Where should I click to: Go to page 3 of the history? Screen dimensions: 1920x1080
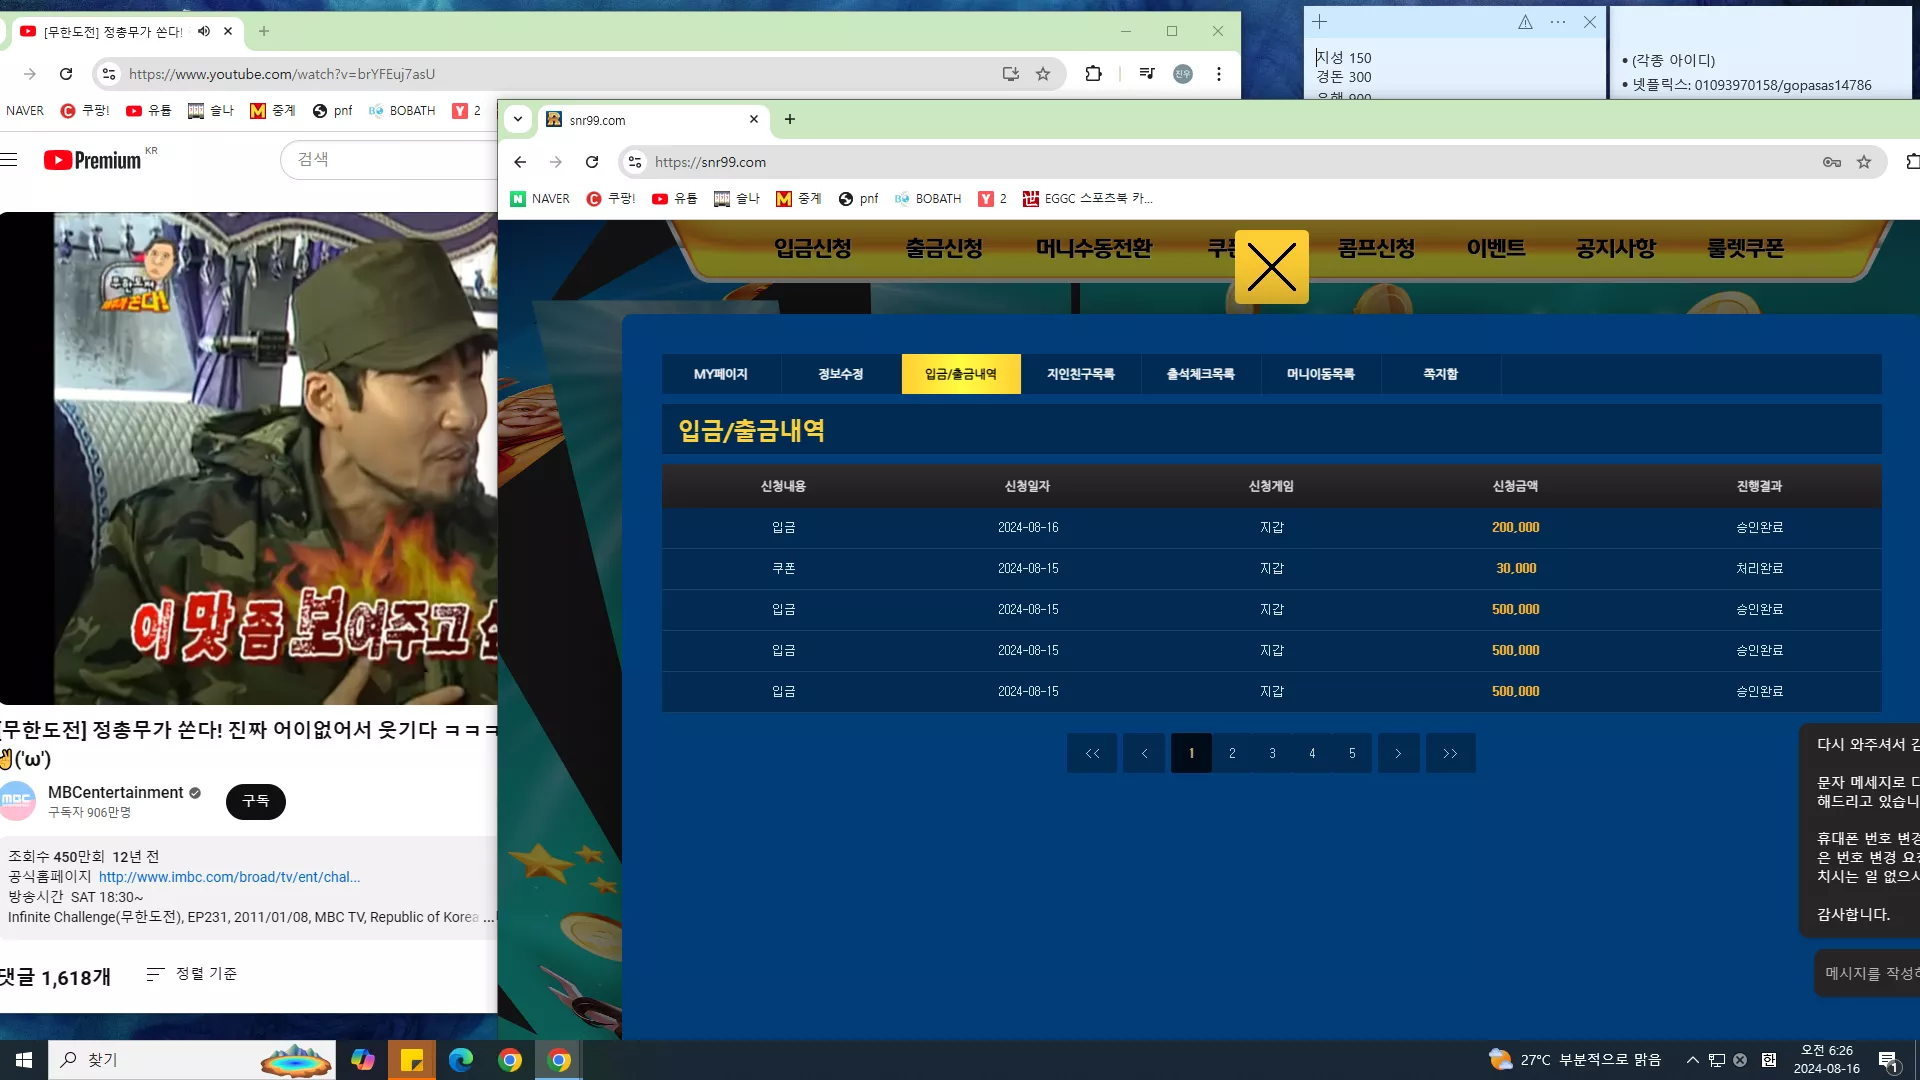pyautogui.click(x=1272, y=753)
